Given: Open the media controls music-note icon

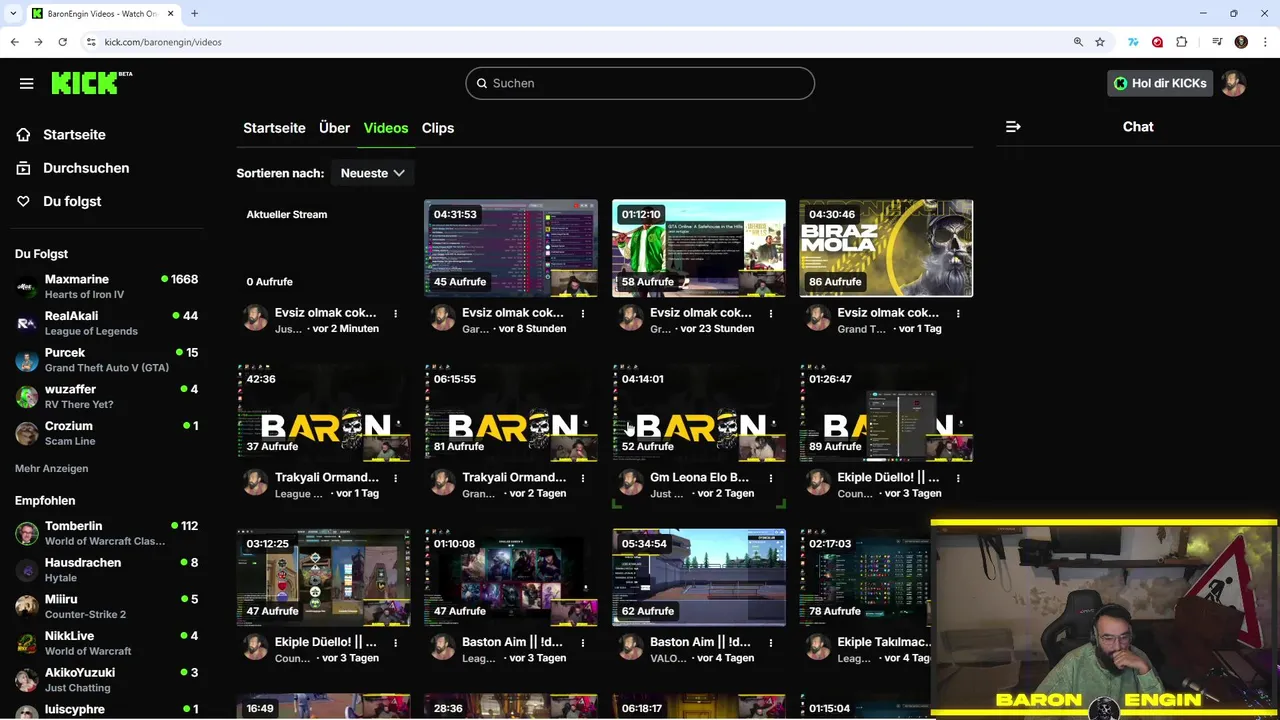Looking at the screenshot, I should 1217,42.
